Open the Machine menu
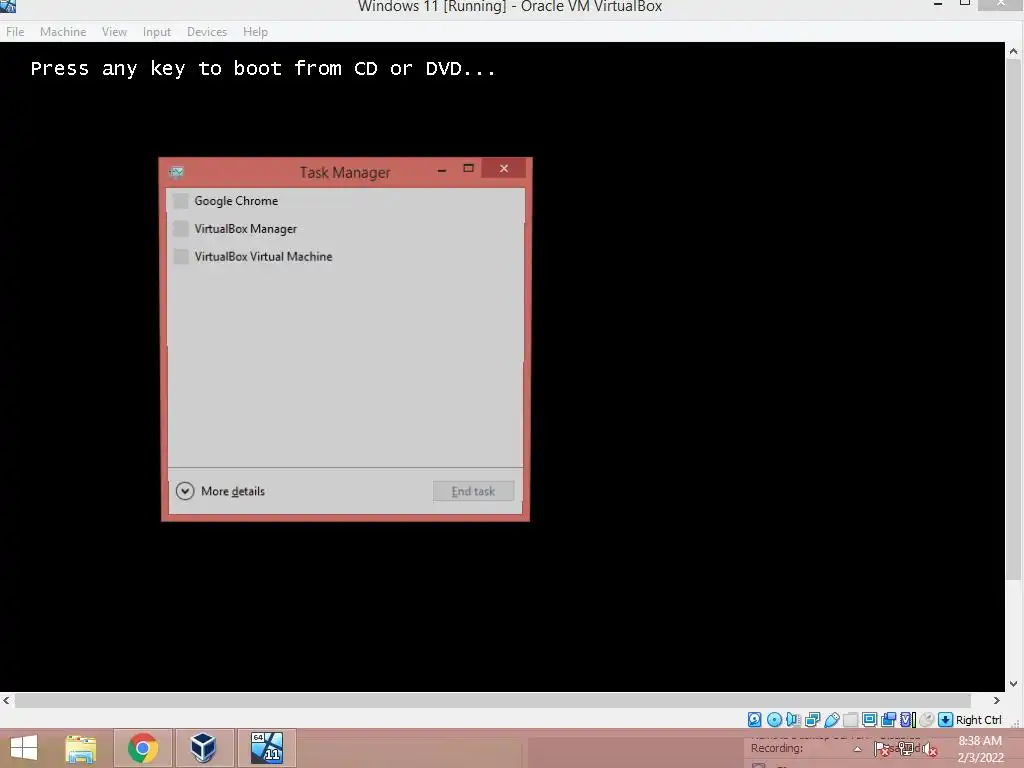 click(63, 31)
